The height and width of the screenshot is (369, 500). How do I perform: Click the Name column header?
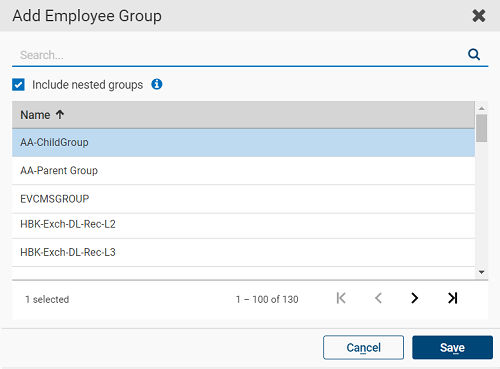point(243,115)
